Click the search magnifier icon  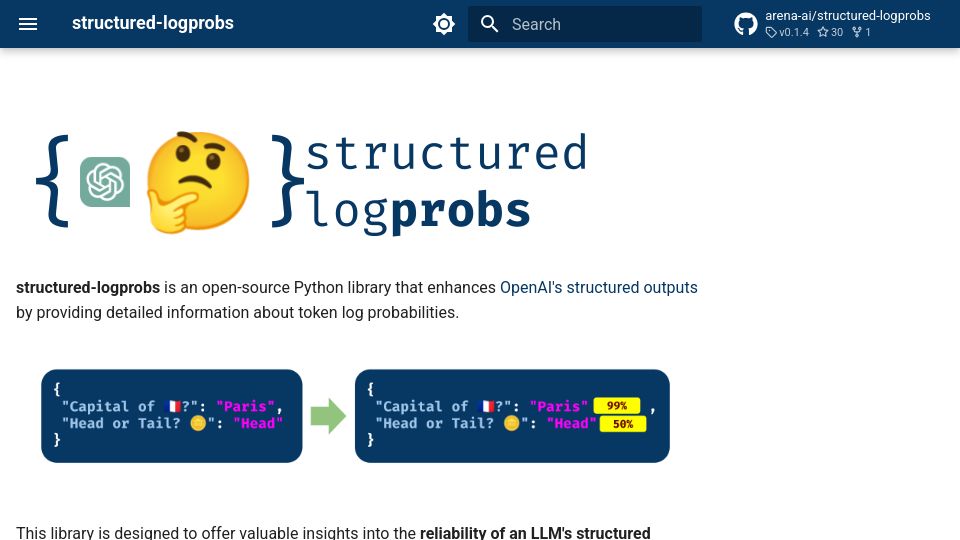(489, 24)
